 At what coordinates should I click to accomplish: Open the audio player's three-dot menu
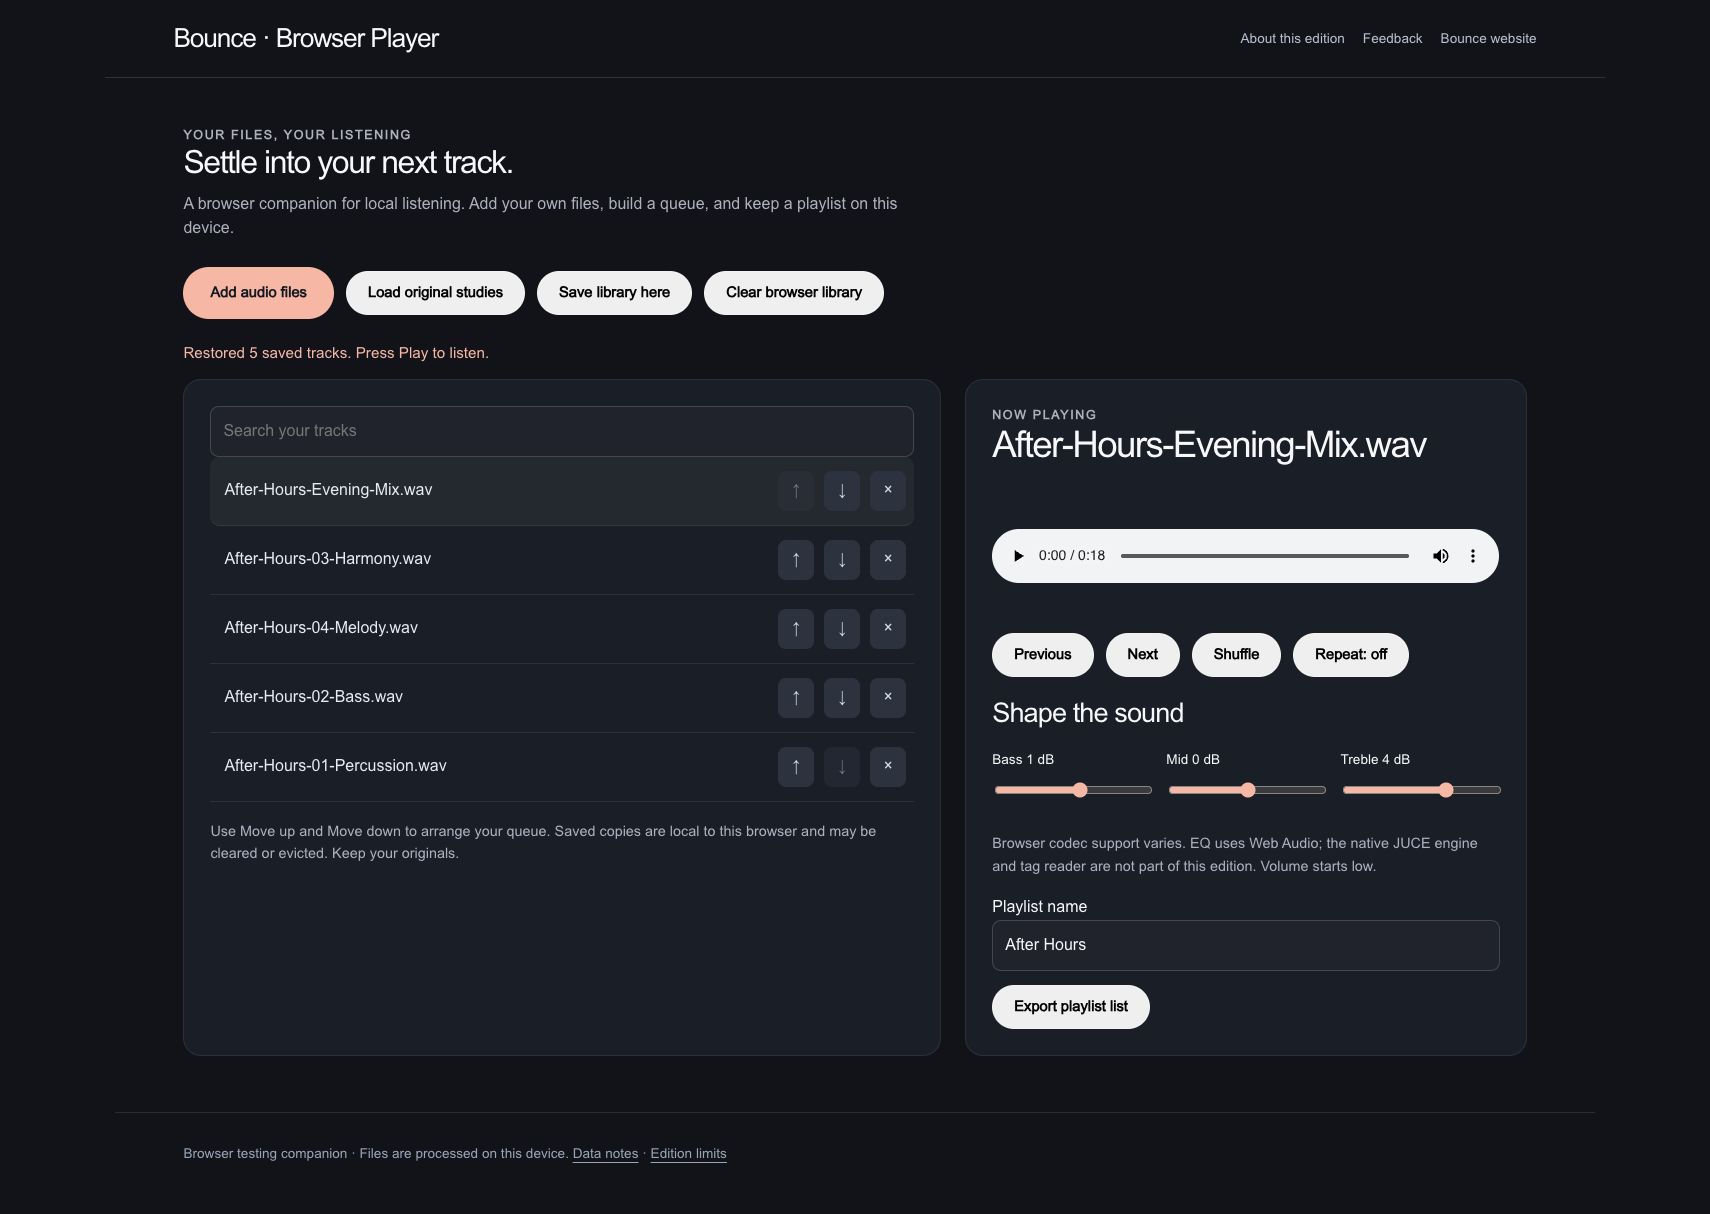[x=1473, y=556]
